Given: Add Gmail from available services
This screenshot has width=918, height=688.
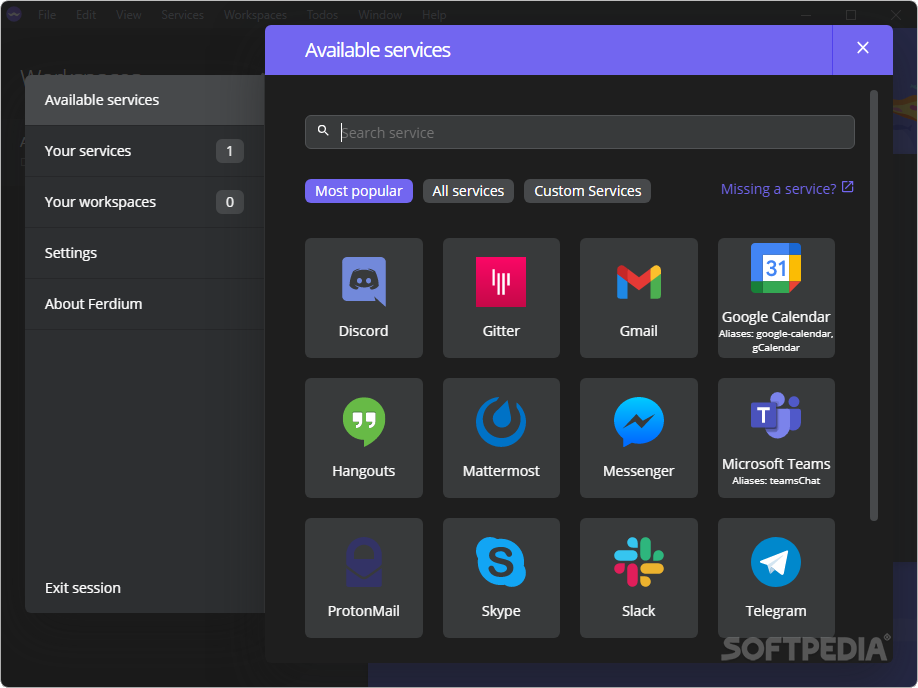Looking at the screenshot, I should point(638,297).
